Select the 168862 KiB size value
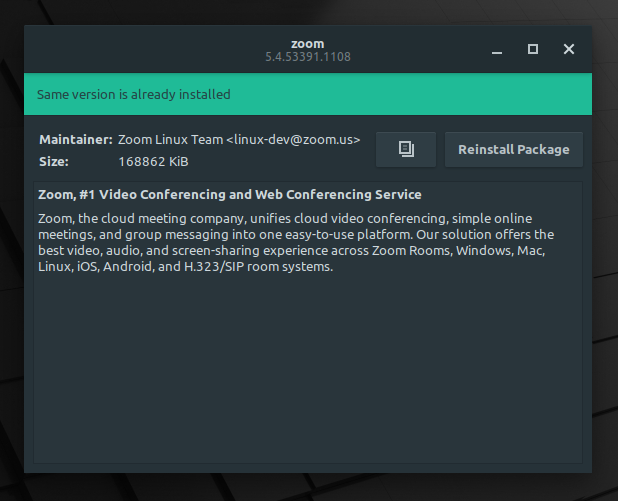This screenshot has height=501, width=618. [x=153, y=162]
